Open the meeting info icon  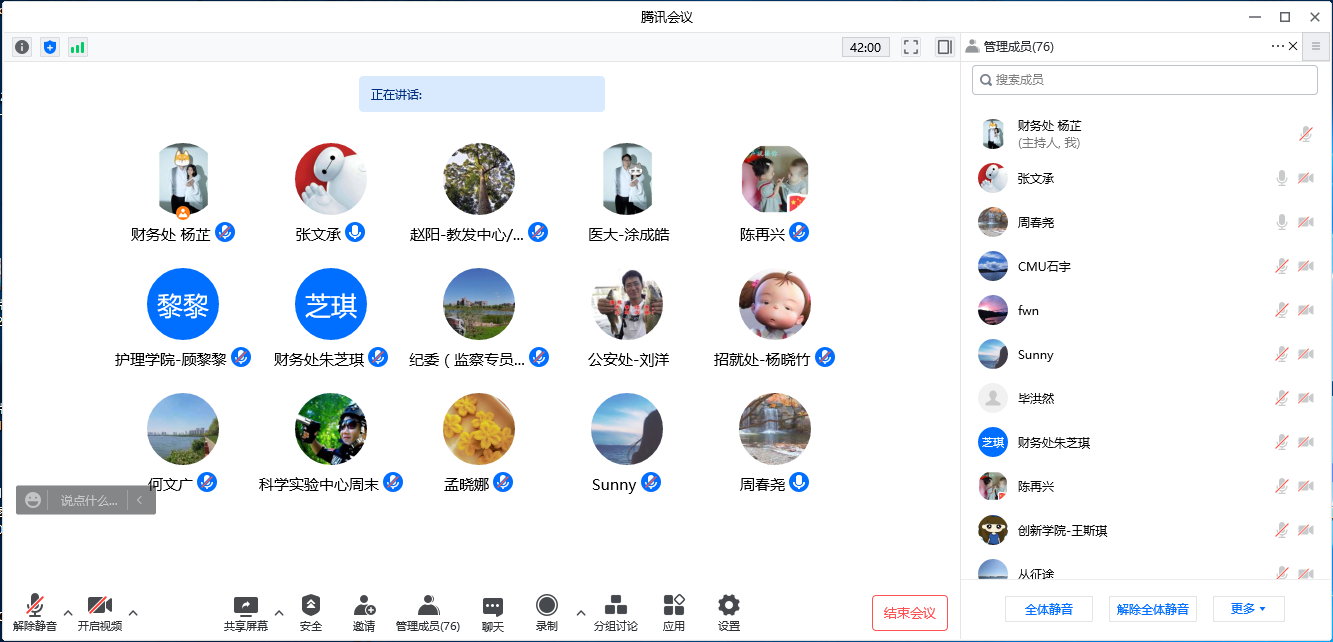click(x=22, y=47)
